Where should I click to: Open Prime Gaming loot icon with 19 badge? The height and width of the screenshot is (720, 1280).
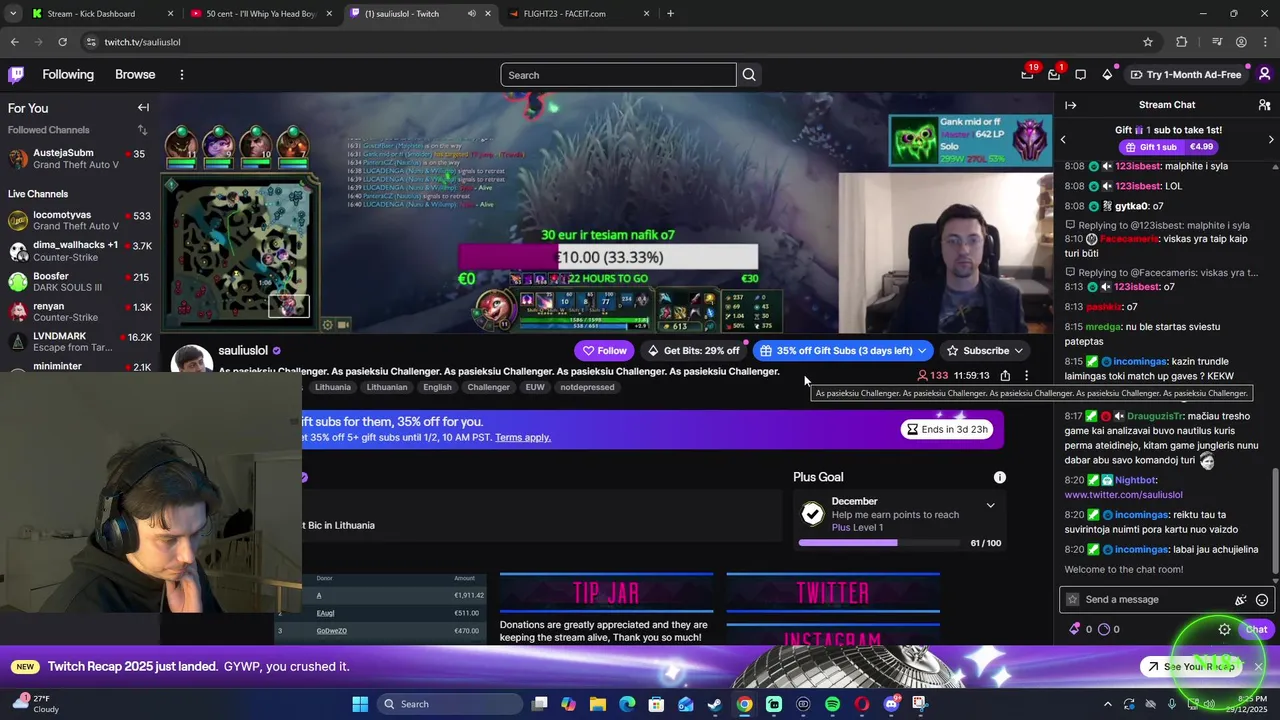[1027, 74]
